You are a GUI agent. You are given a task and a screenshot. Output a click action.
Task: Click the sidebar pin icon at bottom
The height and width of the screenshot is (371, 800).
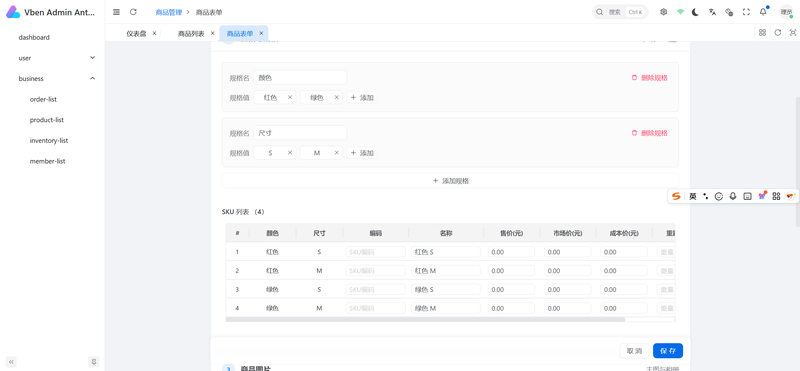[x=93, y=361]
